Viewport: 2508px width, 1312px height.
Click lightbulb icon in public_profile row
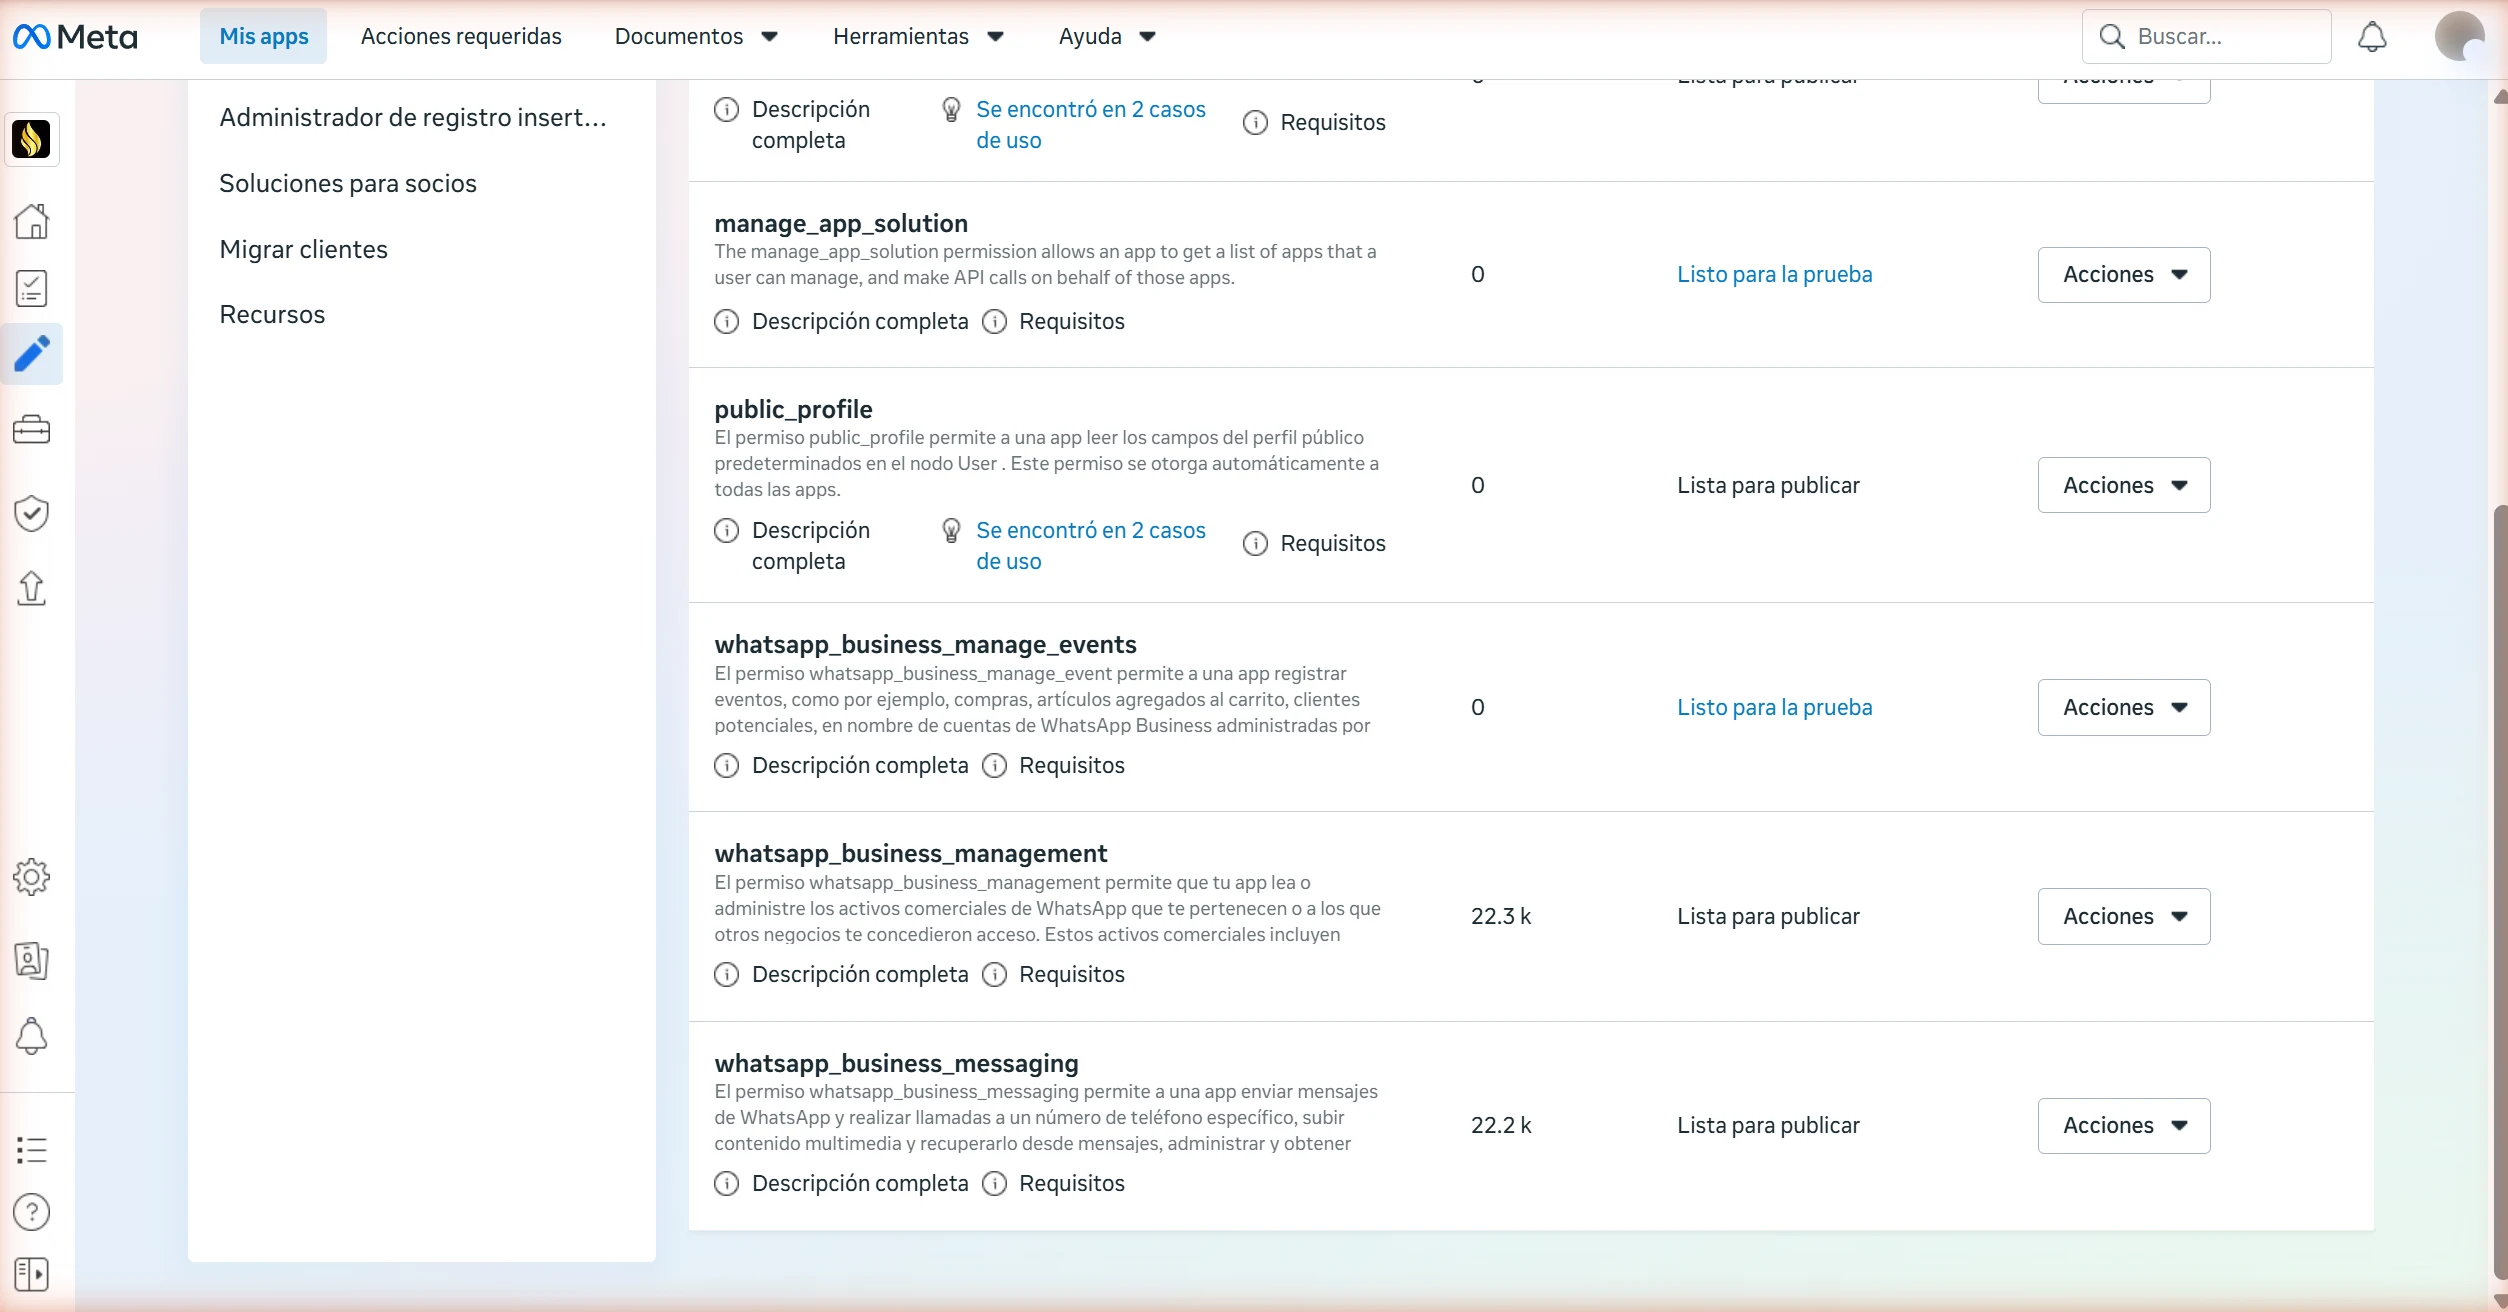952,531
